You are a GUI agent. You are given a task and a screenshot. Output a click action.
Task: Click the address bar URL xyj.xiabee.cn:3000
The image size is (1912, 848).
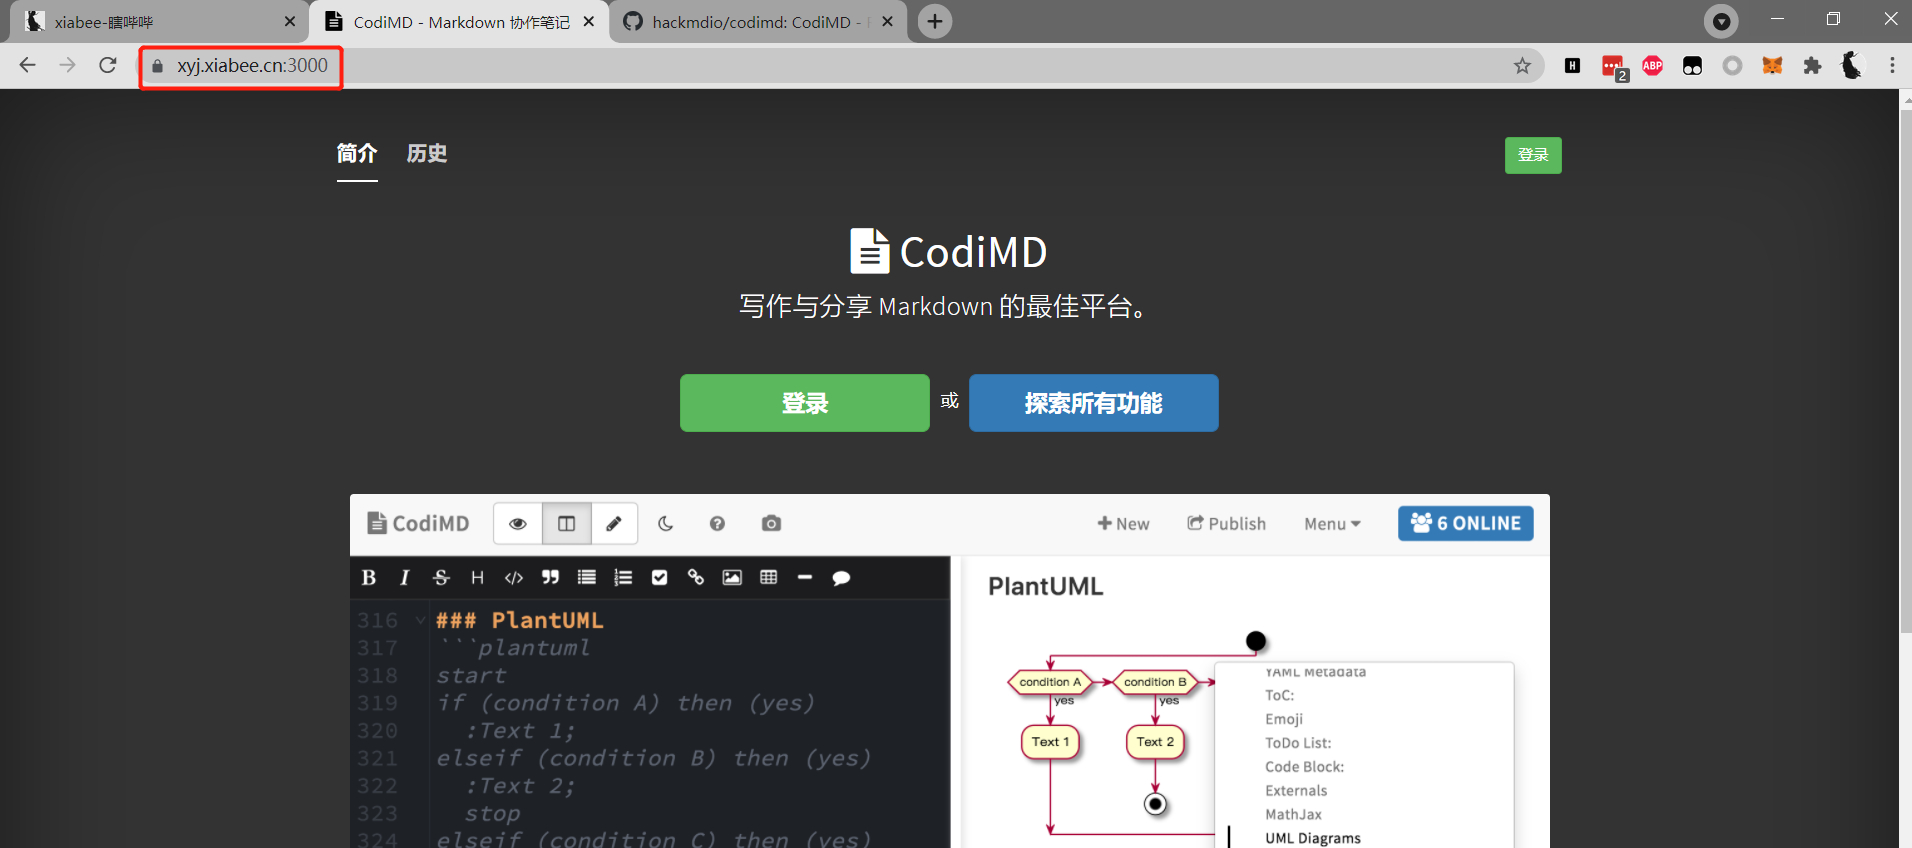coord(252,65)
